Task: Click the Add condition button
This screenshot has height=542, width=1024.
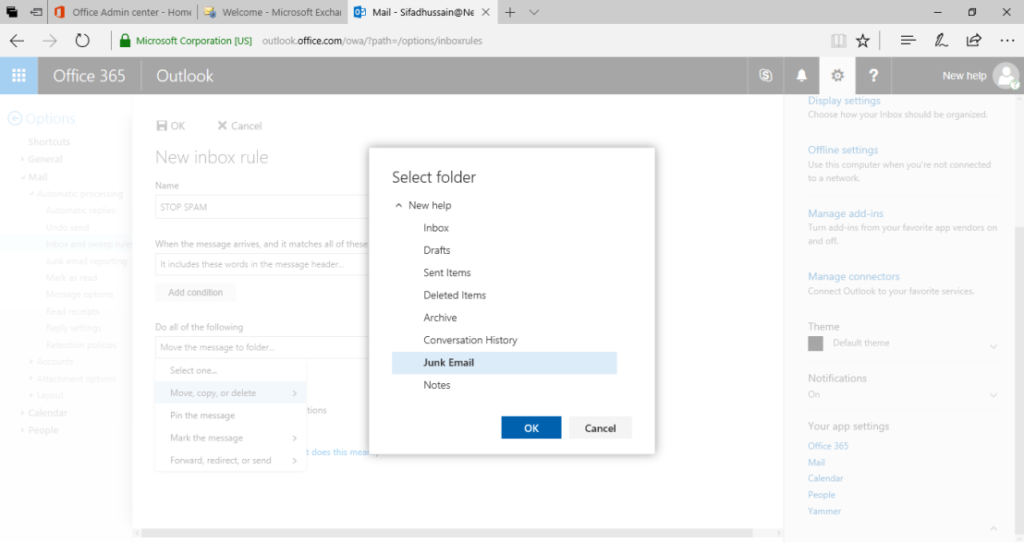Action: coord(195,293)
